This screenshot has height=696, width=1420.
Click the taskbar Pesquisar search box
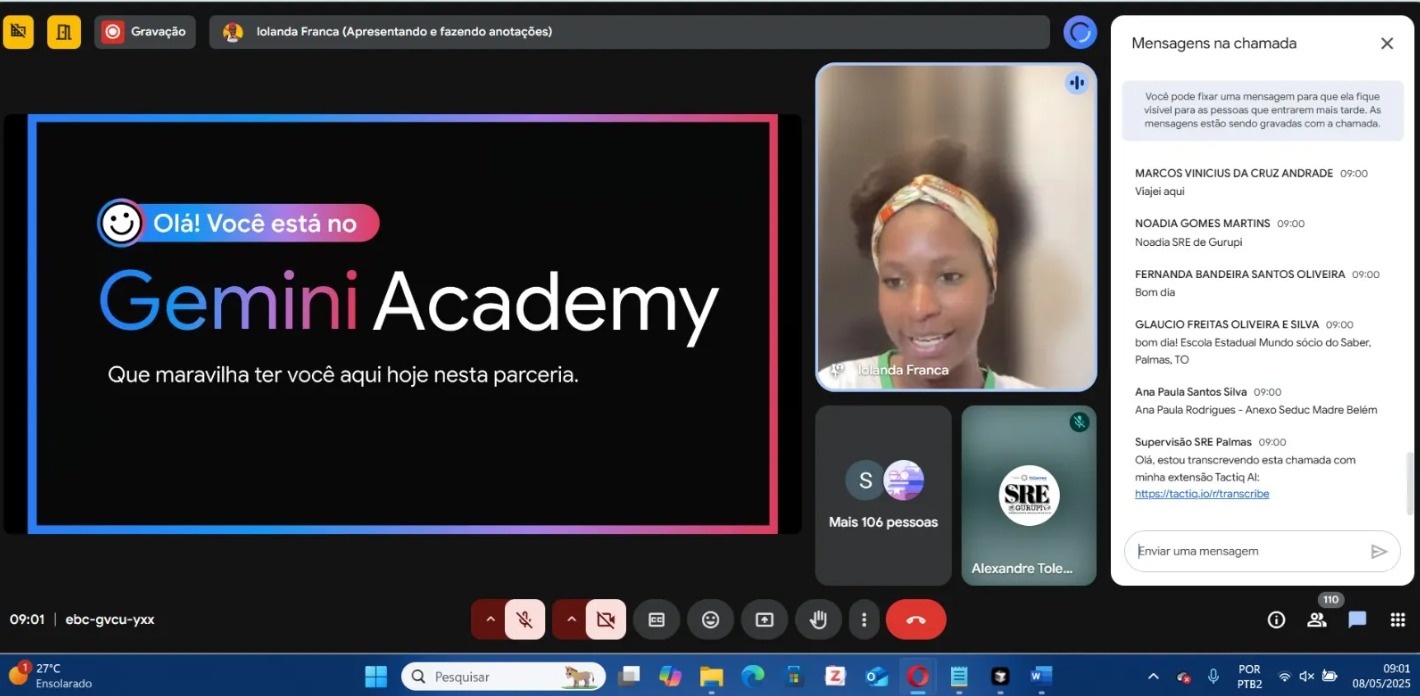coord(503,677)
